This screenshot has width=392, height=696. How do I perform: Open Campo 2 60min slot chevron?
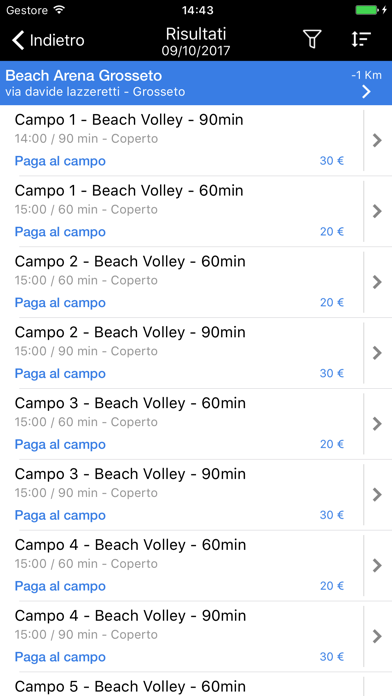(377, 282)
